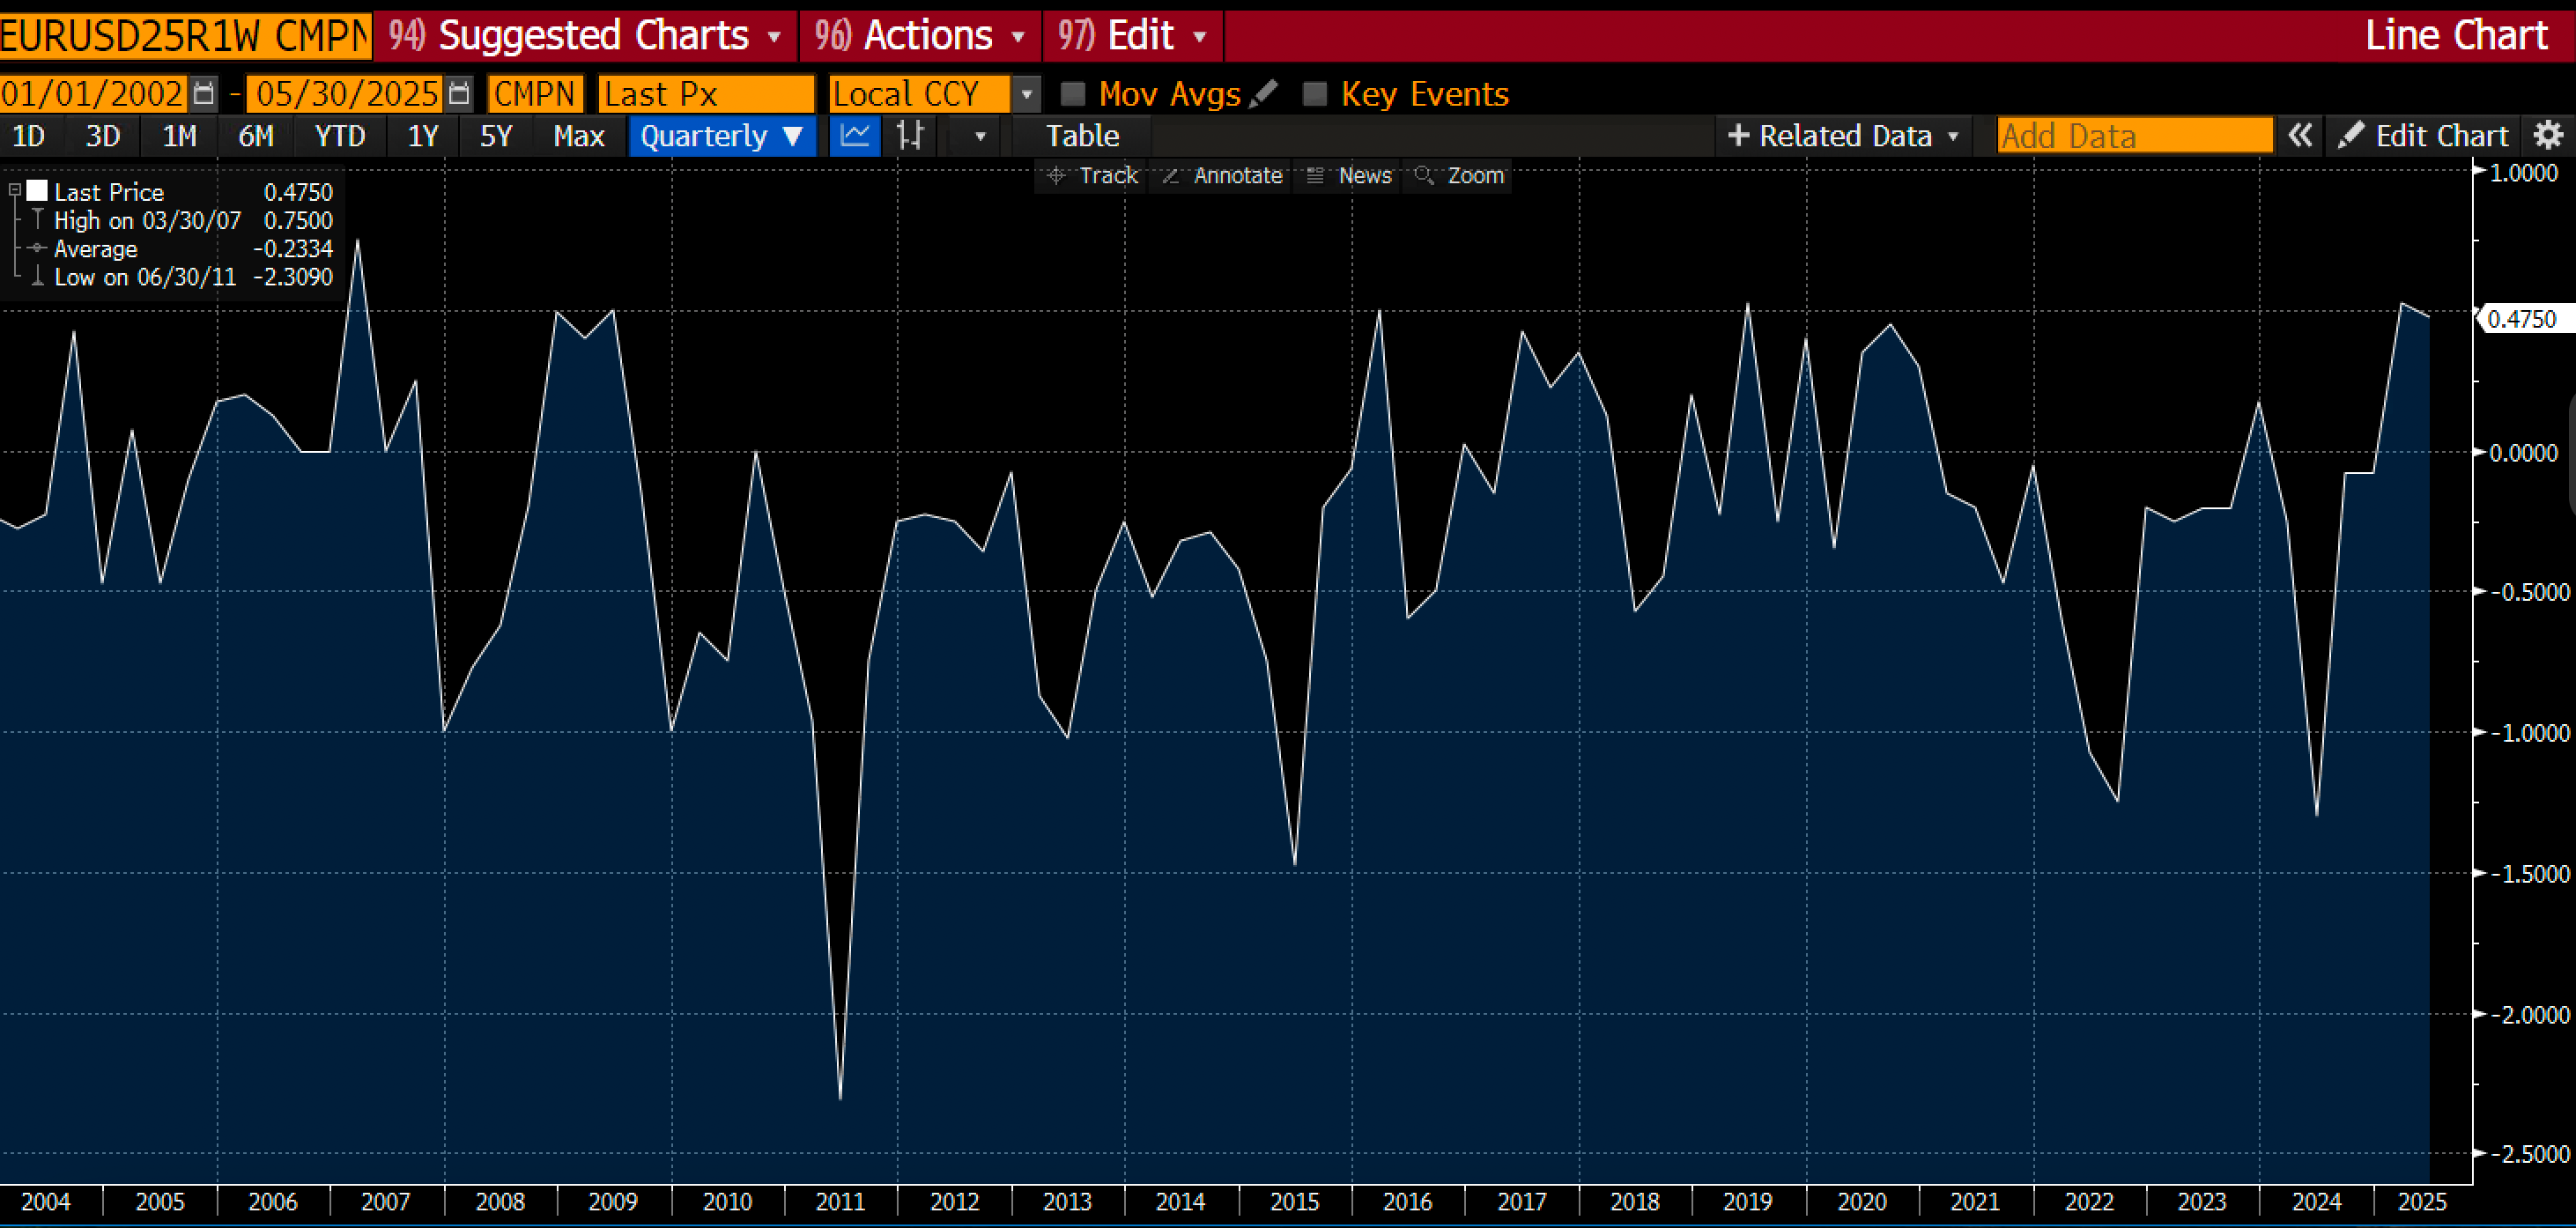2576x1228 pixels.
Task: Open the Quarterly periodicity dropdown
Action: 722,135
